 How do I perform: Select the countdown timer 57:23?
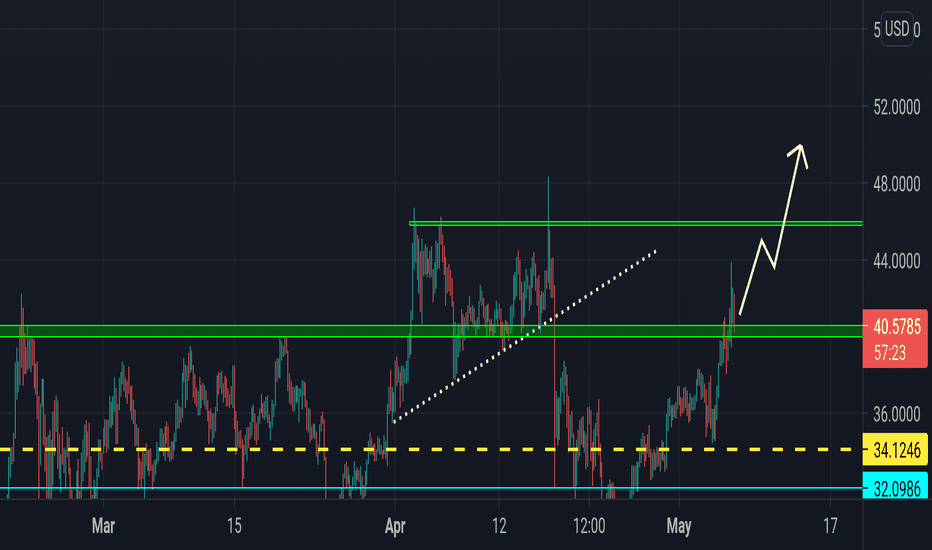(890, 353)
